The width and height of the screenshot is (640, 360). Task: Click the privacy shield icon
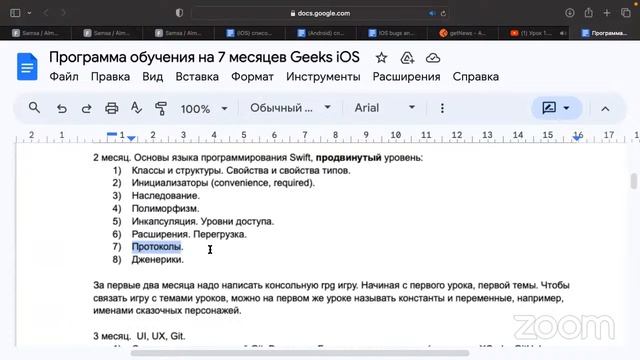(179, 13)
